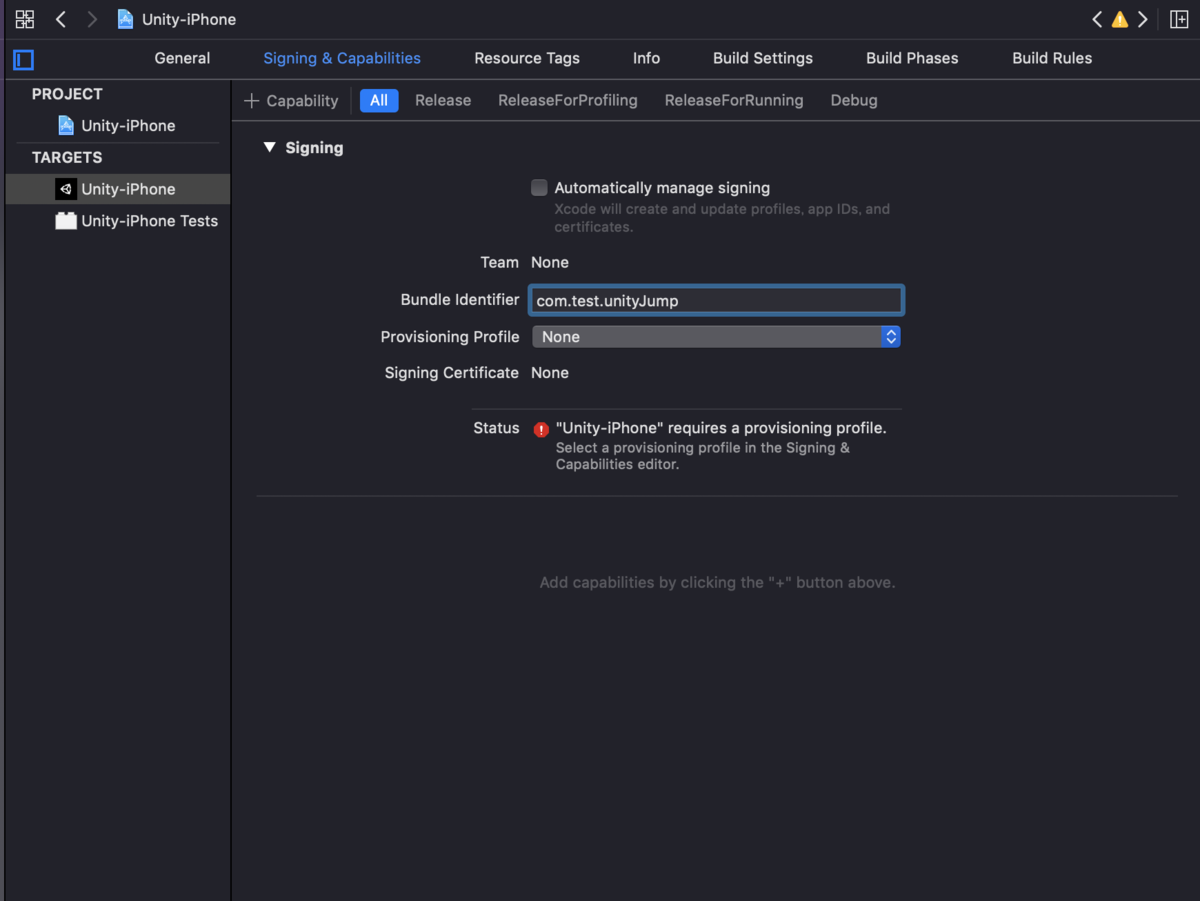This screenshot has height=901, width=1200.
Task: Click the yellow warning triangle in the jump bar
Action: tap(1119, 18)
